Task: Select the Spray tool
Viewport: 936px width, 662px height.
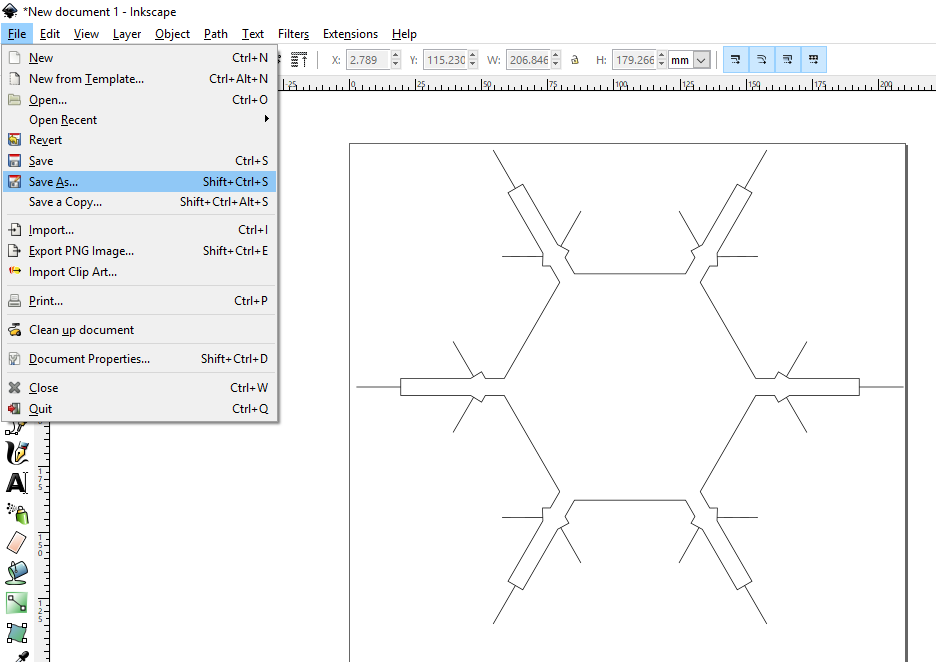Action: point(17,512)
